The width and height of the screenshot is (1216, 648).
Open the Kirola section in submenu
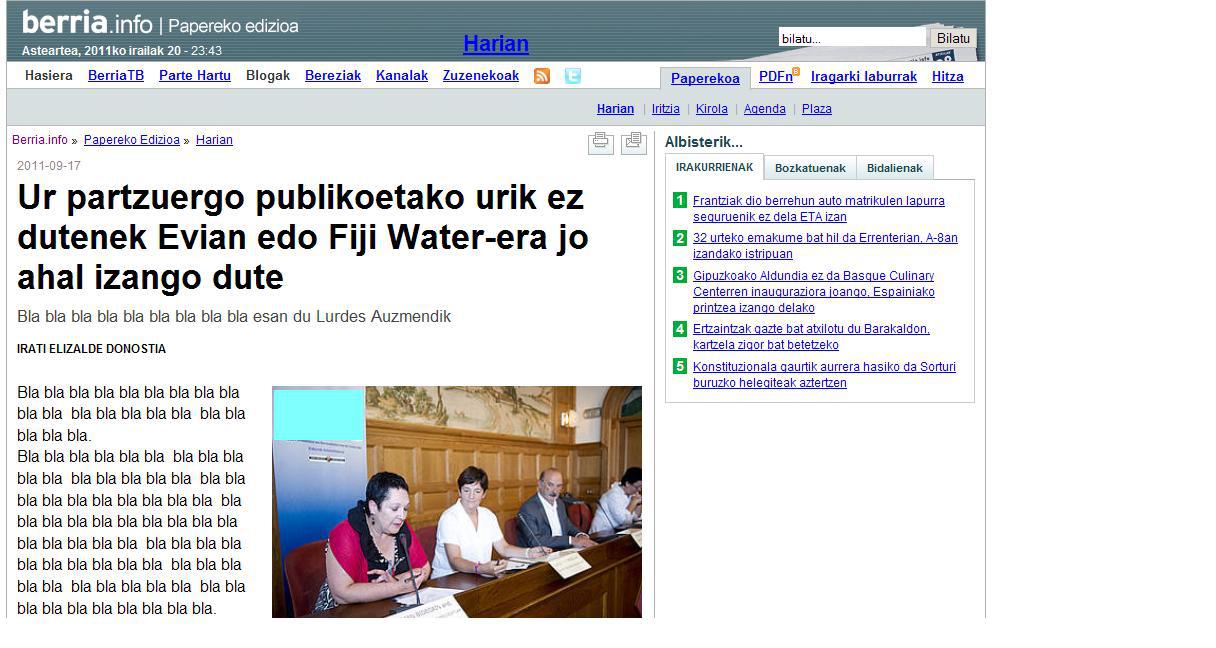712,109
